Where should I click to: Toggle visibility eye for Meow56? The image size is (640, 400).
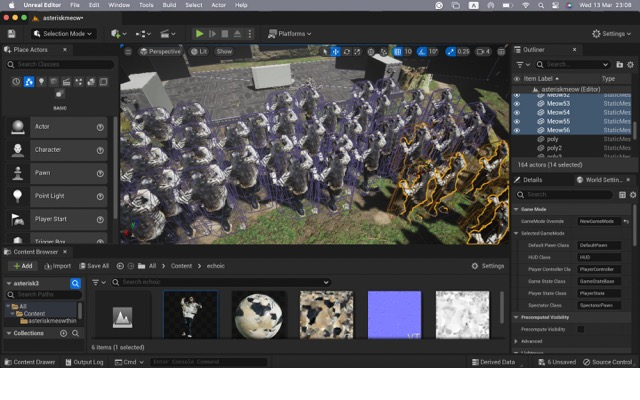point(517,130)
